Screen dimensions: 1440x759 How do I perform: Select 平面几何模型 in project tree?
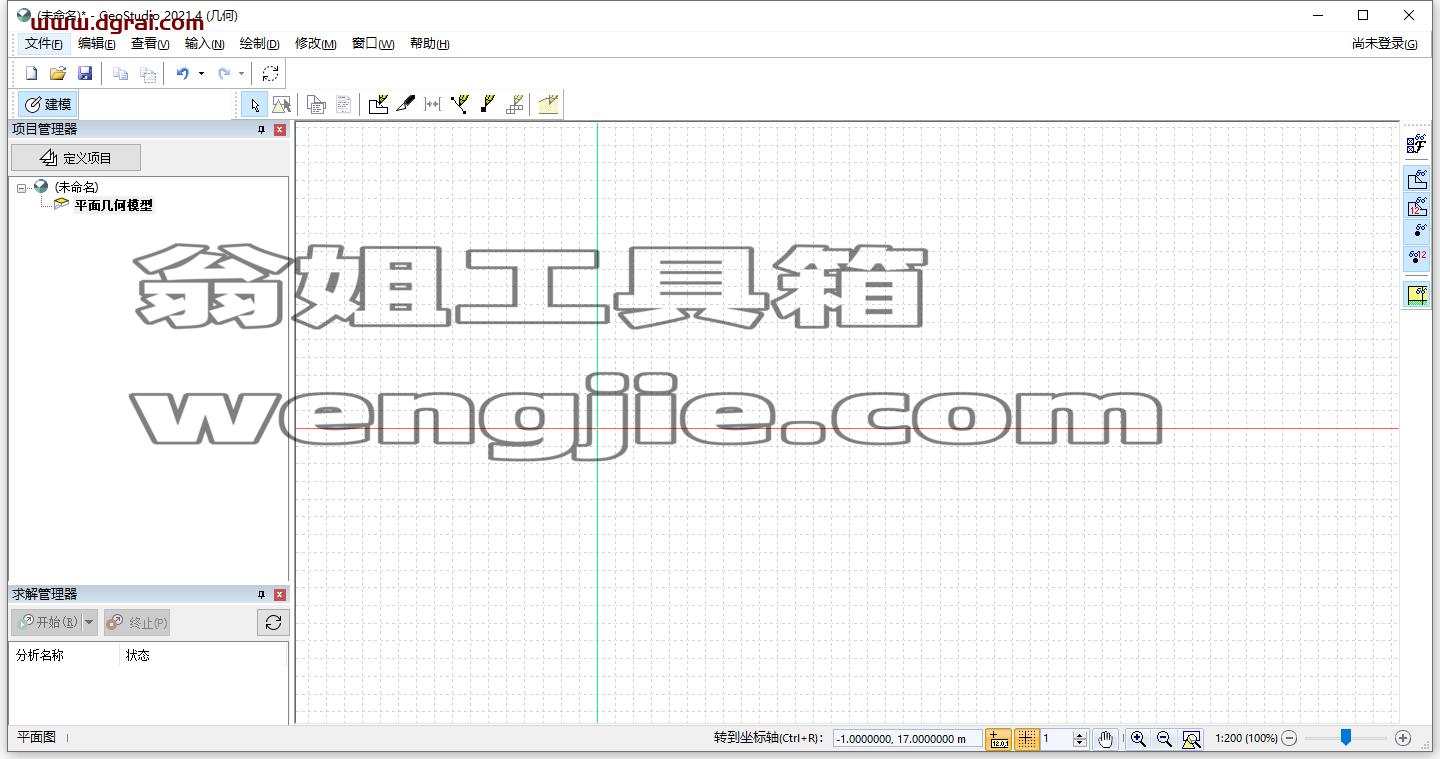tap(113, 205)
